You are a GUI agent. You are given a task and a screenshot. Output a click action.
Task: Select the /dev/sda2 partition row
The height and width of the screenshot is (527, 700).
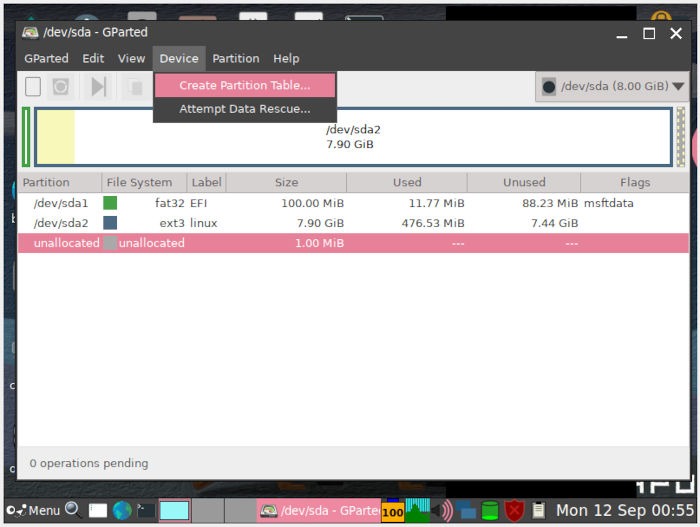[x=353, y=223]
